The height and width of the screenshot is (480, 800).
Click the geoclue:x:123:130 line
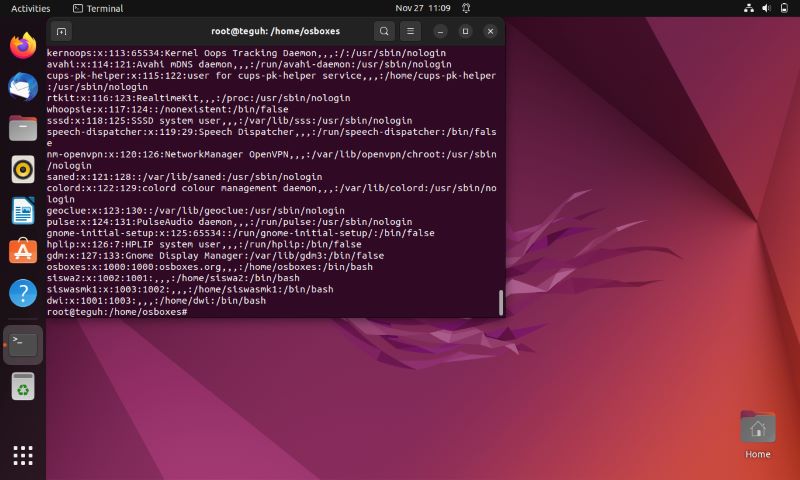tap(195, 211)
